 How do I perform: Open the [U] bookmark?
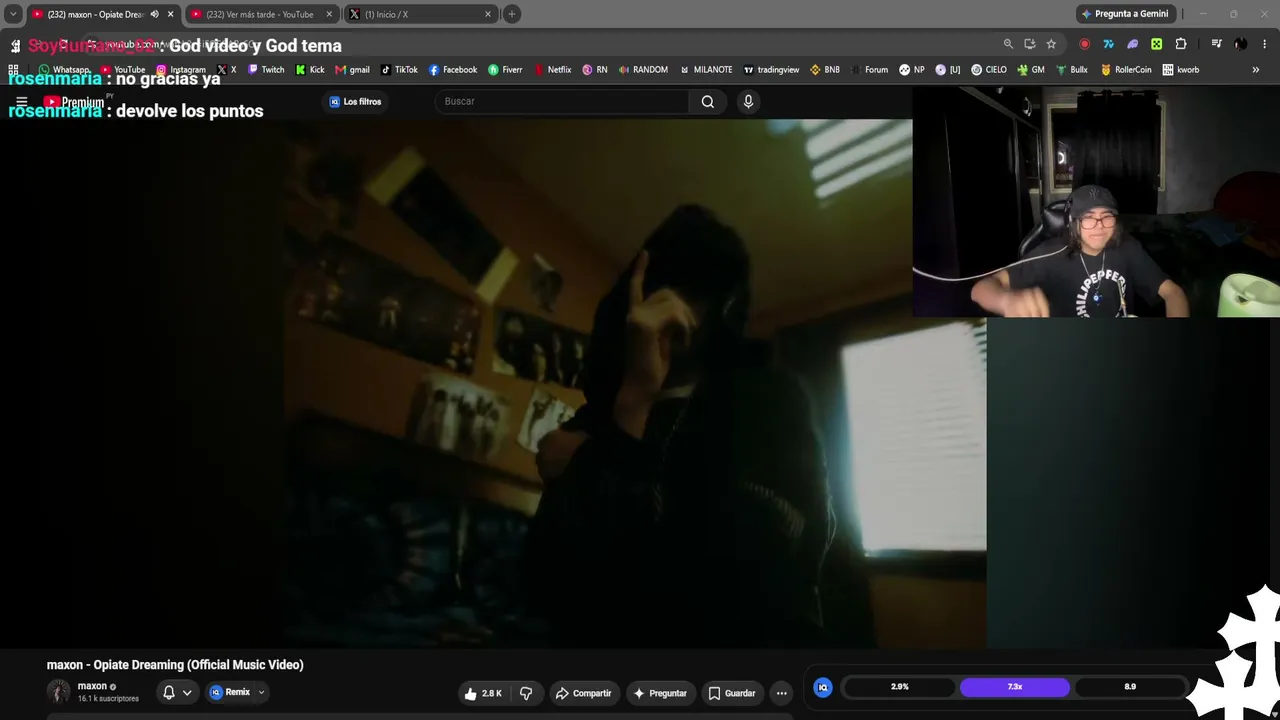[948, 70]
